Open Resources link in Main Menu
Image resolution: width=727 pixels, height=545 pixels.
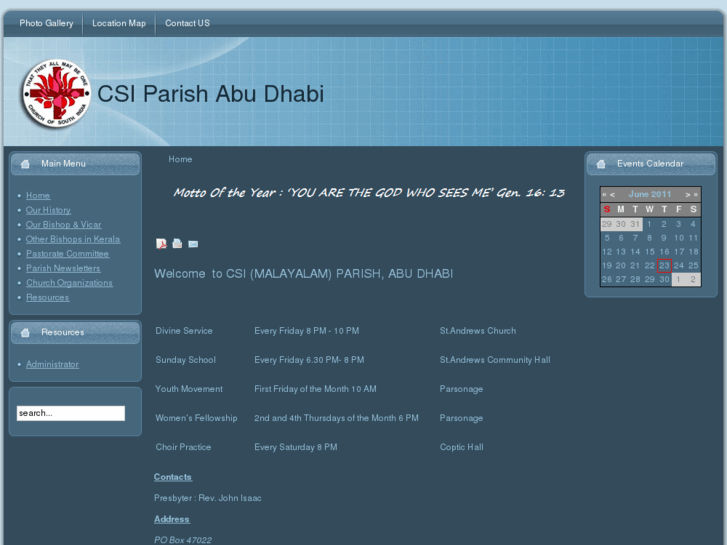coord(47,297)
